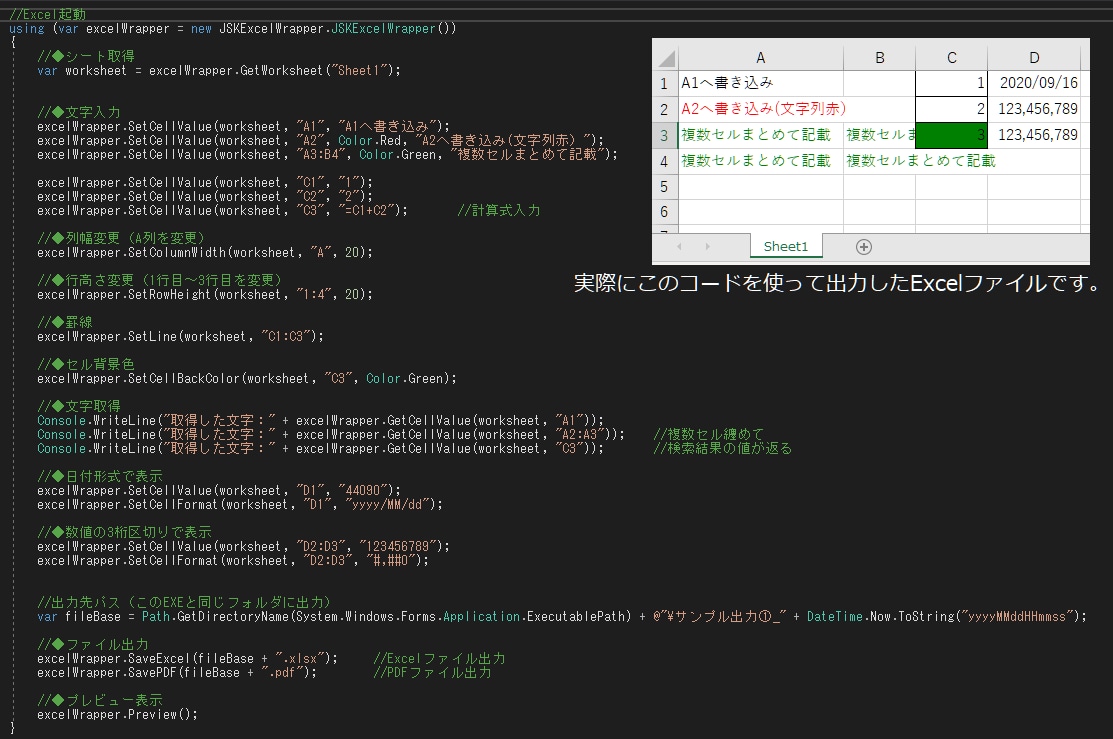This screenshot has width=1113, height=739.
Task: Click the SetCellValue "44090" line
Action: pos(219,490)
